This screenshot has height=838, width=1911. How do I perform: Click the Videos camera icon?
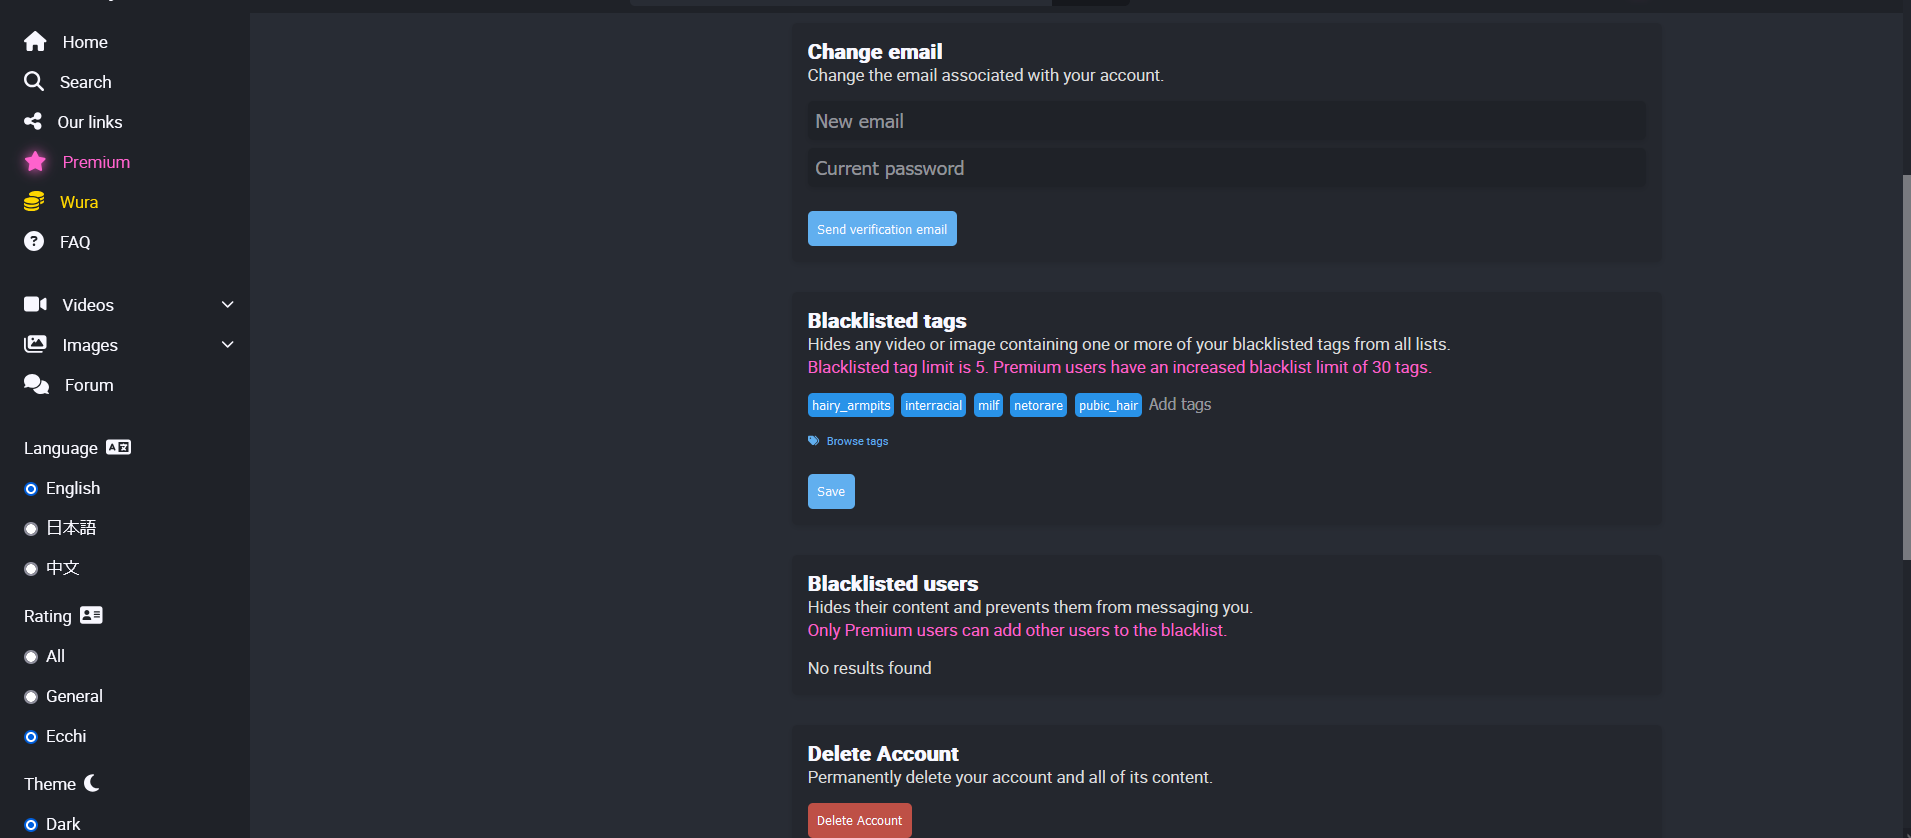pos(36,304)
